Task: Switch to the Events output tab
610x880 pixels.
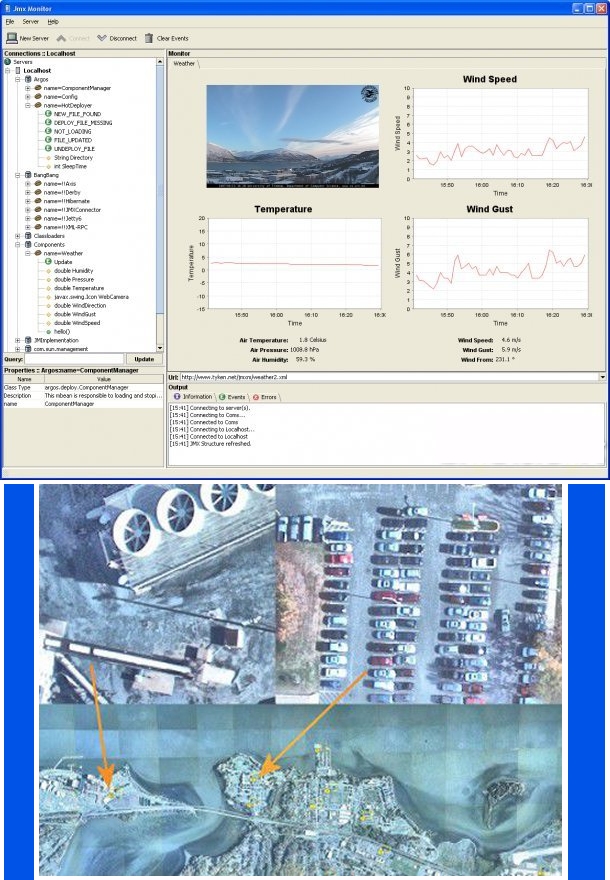Action: (x=233, y=397)
